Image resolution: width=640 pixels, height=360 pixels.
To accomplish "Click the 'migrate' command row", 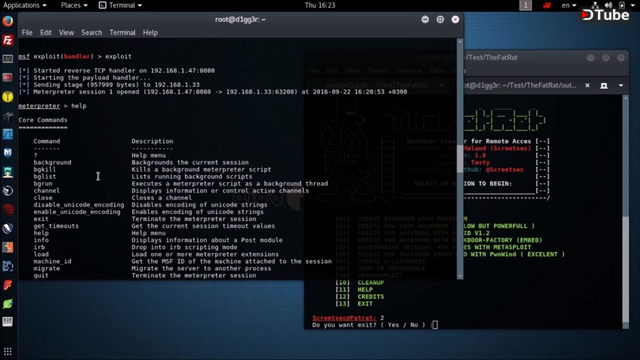I will 152,269.
